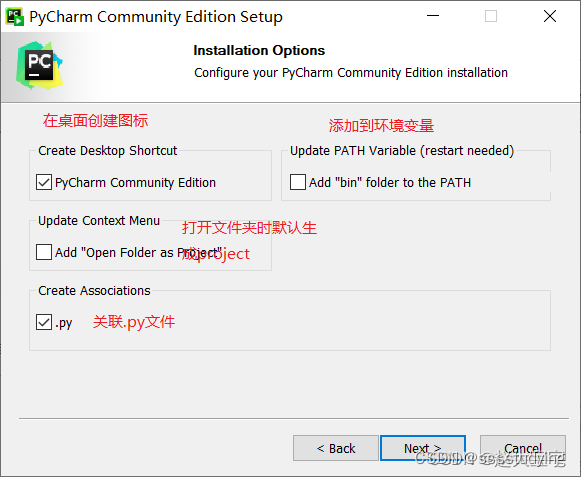This screenshot has width=581, height=477.
Task: Click the PyCharm PC logo in the header
Action: pos(39,65)
